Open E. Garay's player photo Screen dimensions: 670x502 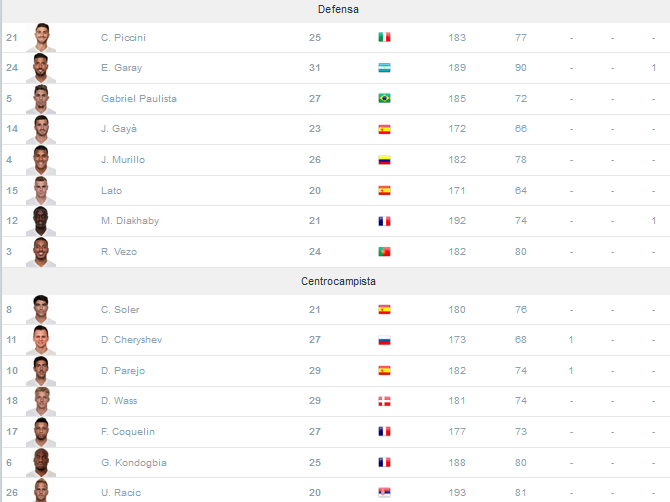[x=41, y=68]
